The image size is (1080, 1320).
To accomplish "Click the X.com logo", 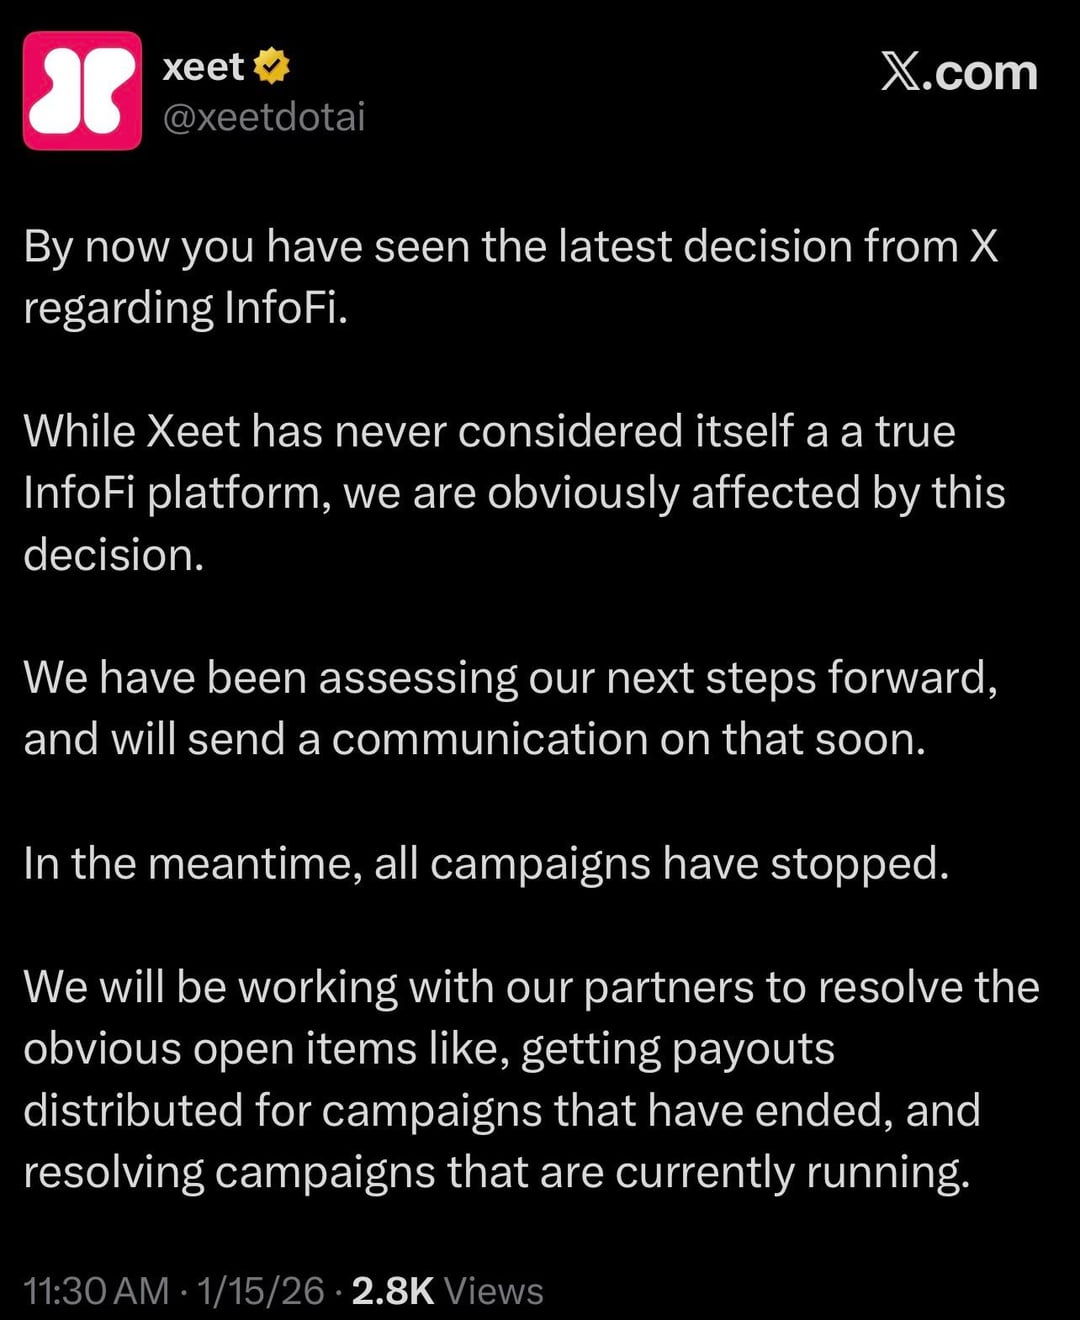I will (958, 72).
